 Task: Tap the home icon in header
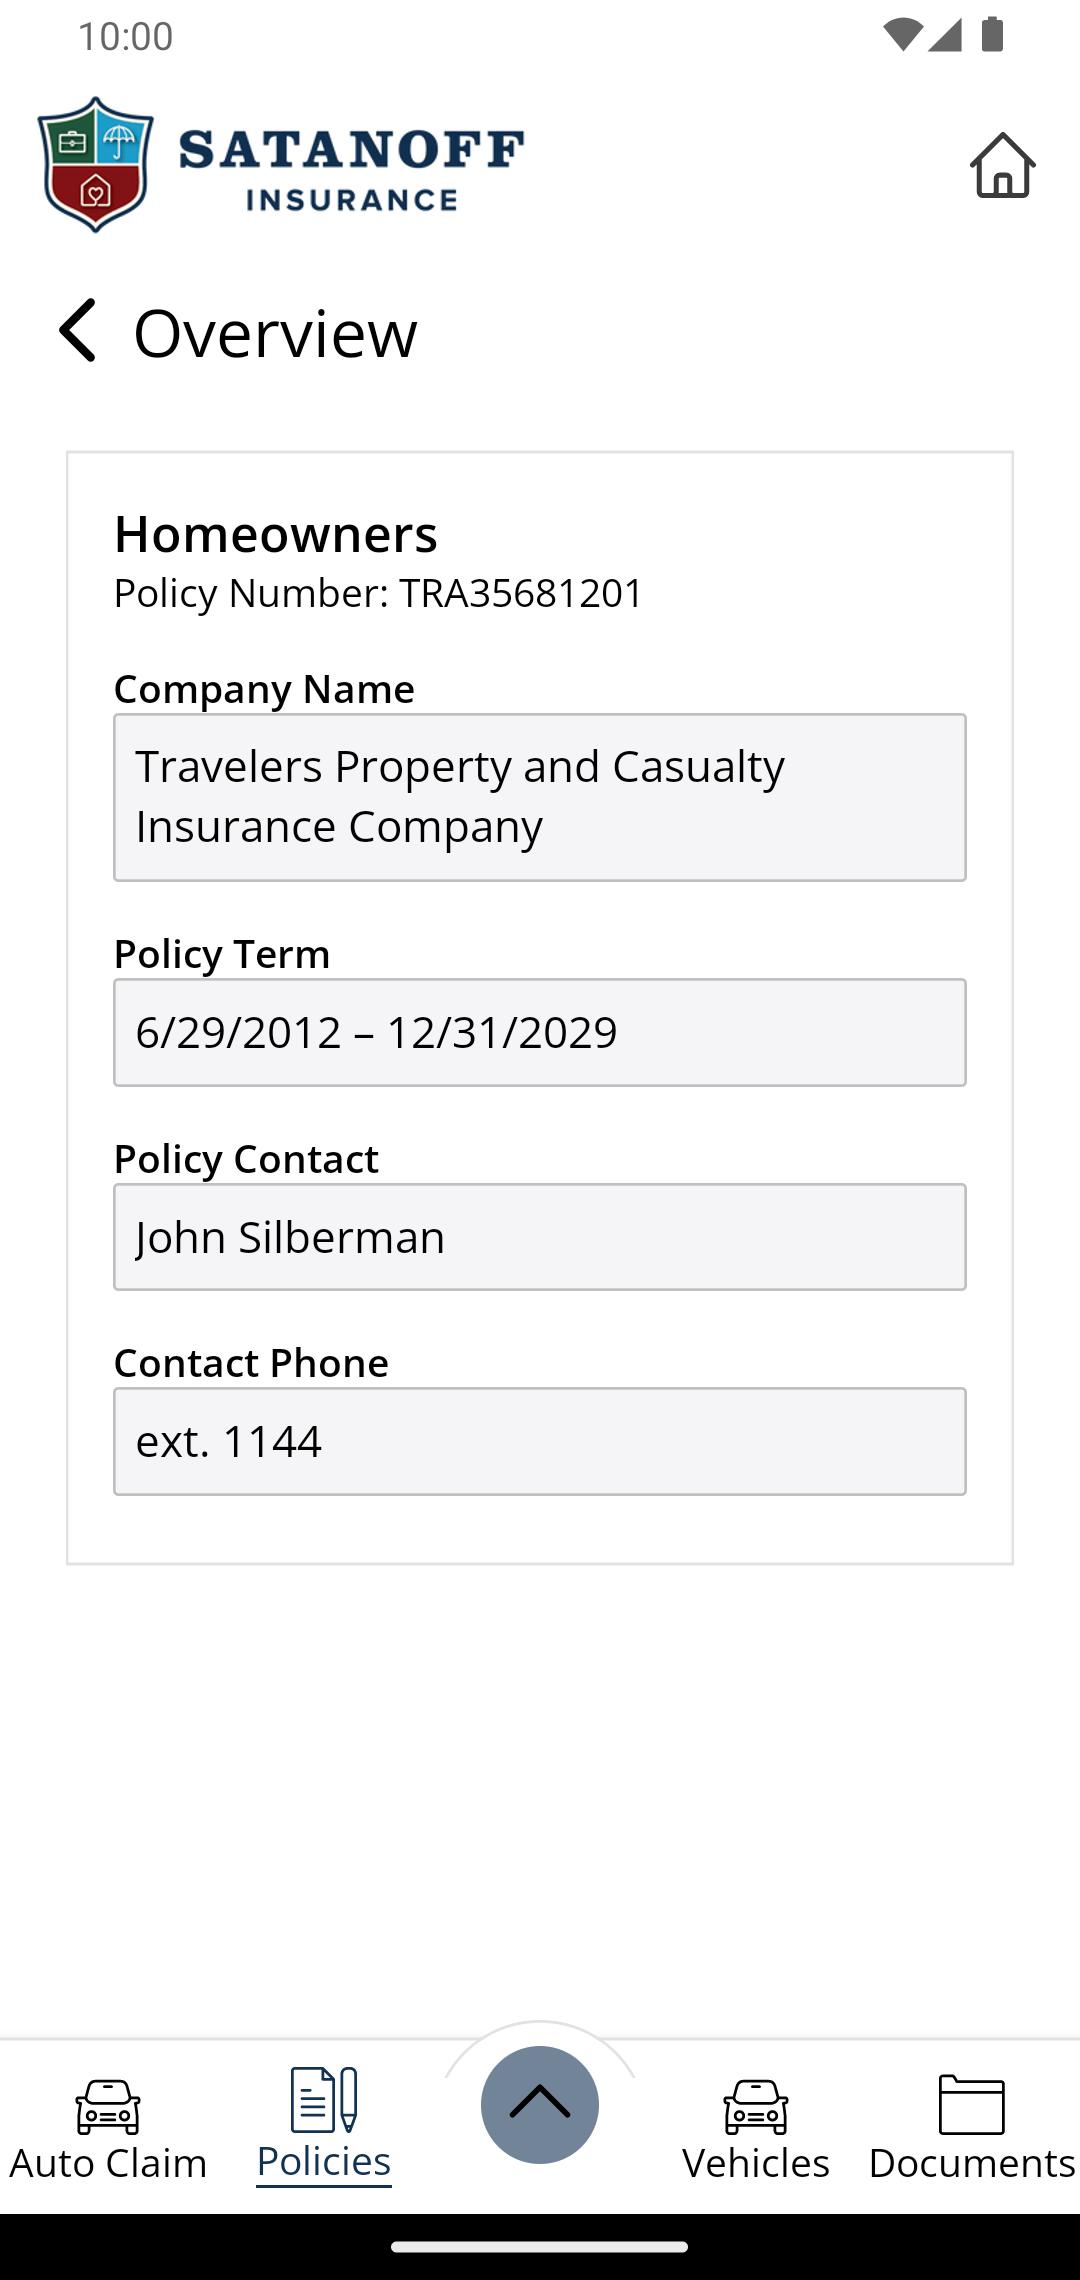[1002, 165]
